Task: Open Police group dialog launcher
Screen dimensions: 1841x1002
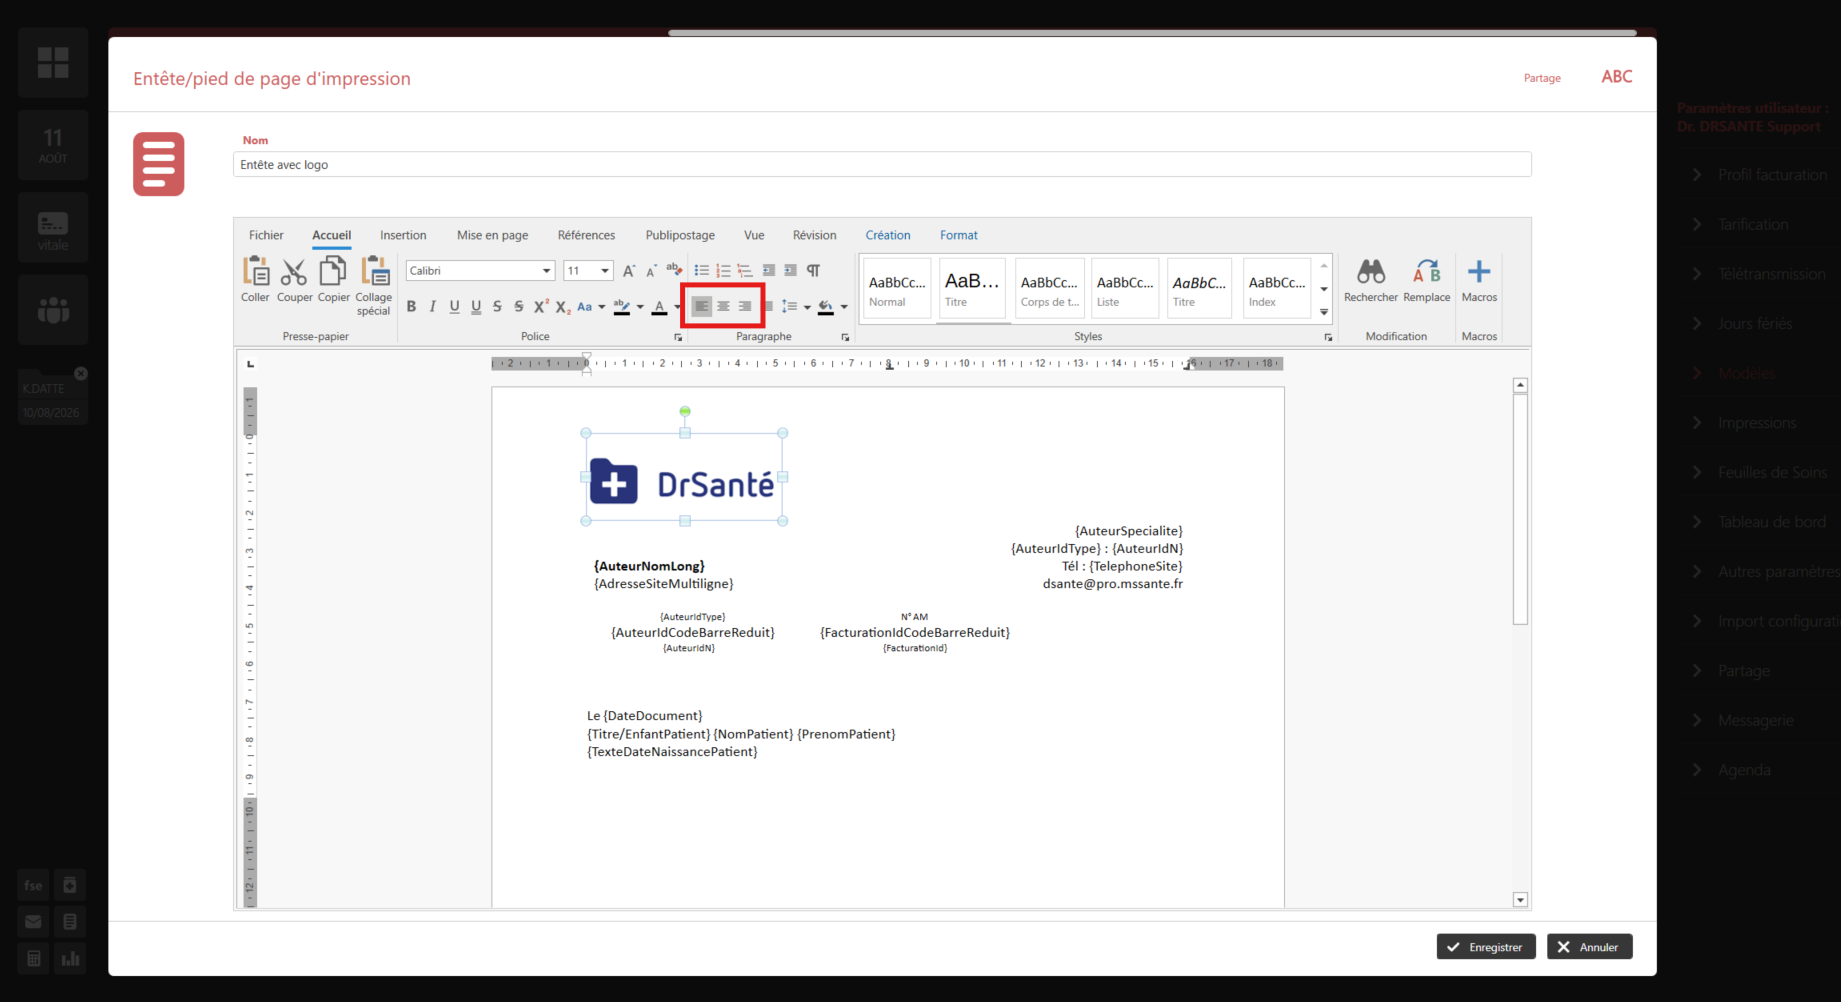Action: 678,337
